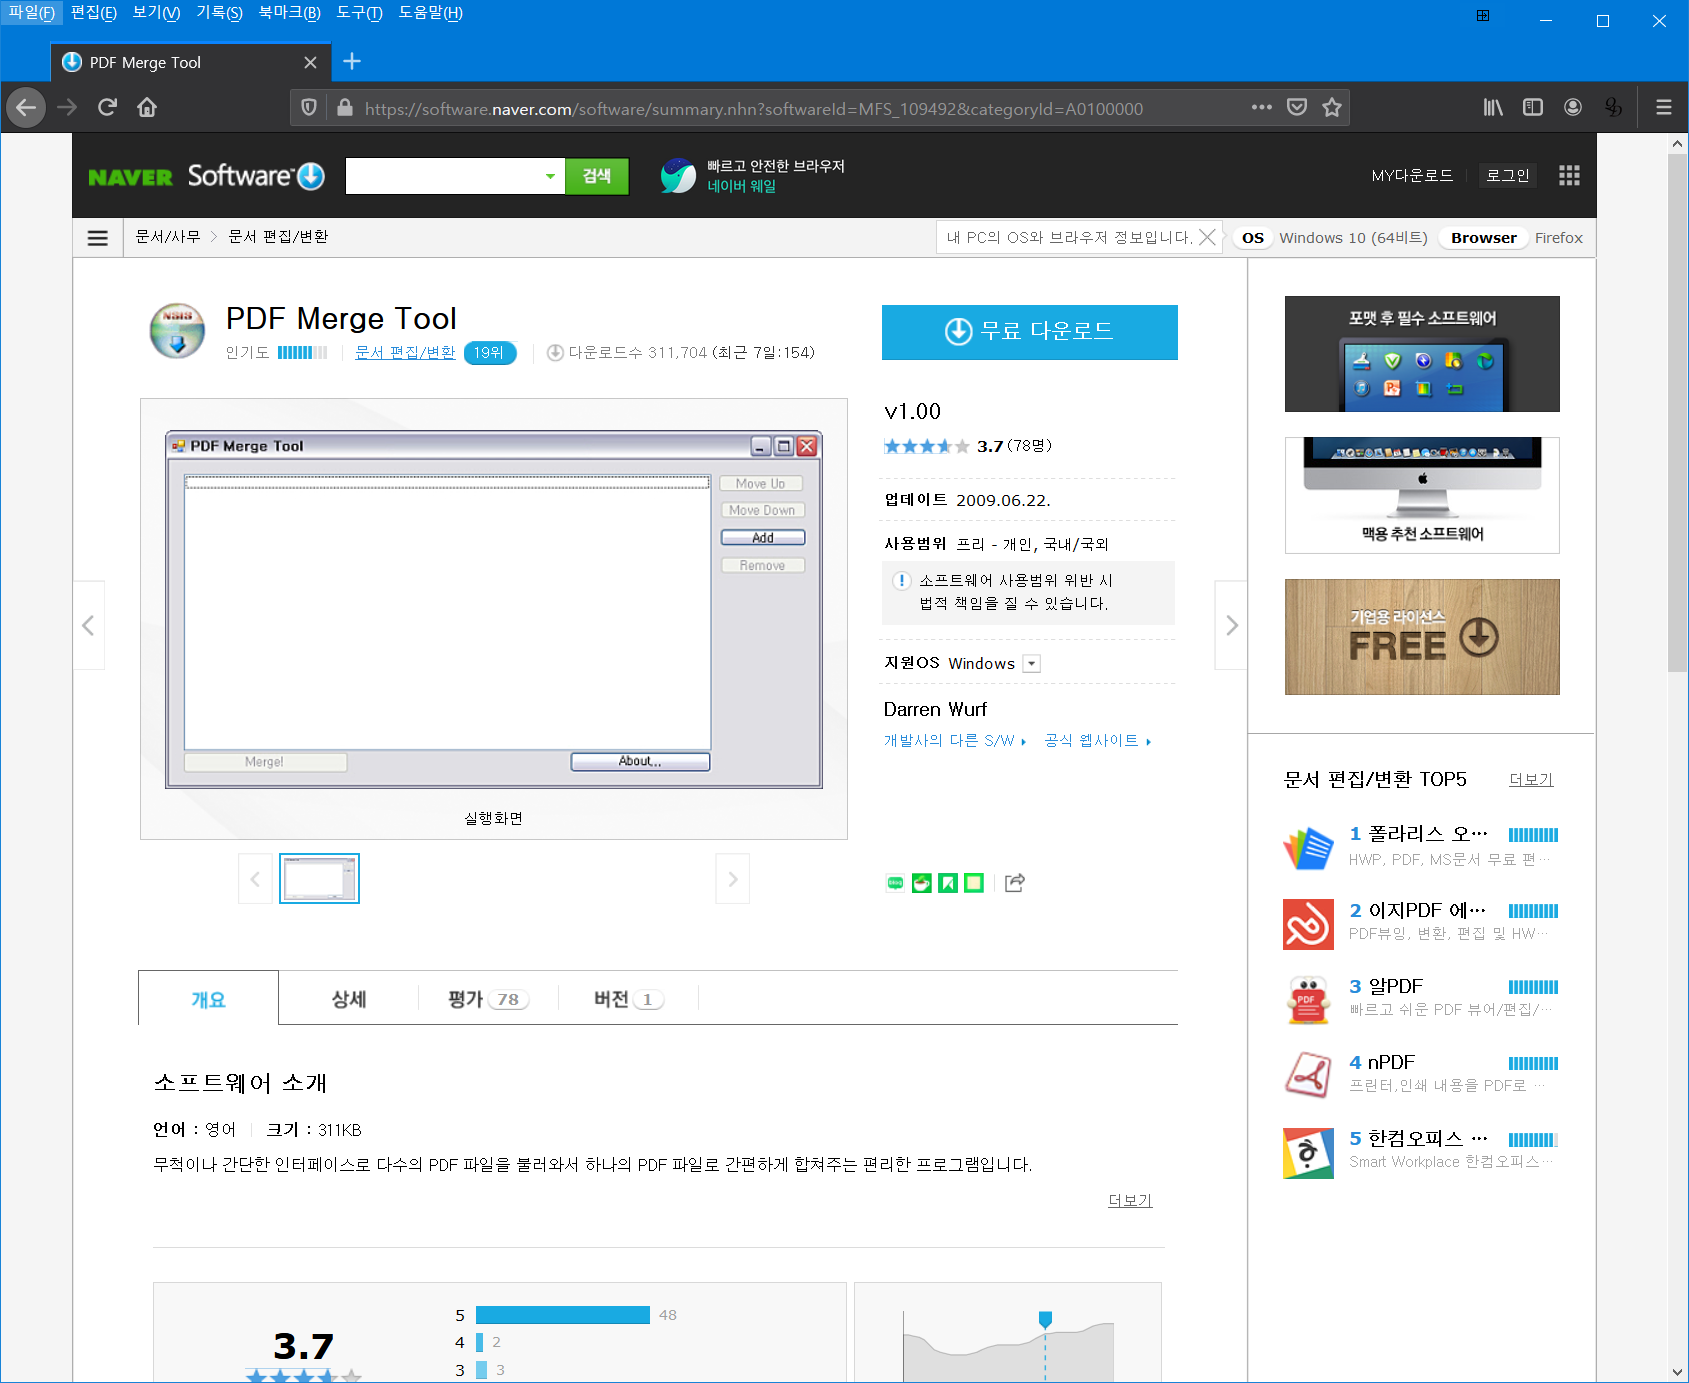The width and height of the screenshot is (1689, 1383).
Task: Open Naver apps grid icon
Action: coord(1569,176)
